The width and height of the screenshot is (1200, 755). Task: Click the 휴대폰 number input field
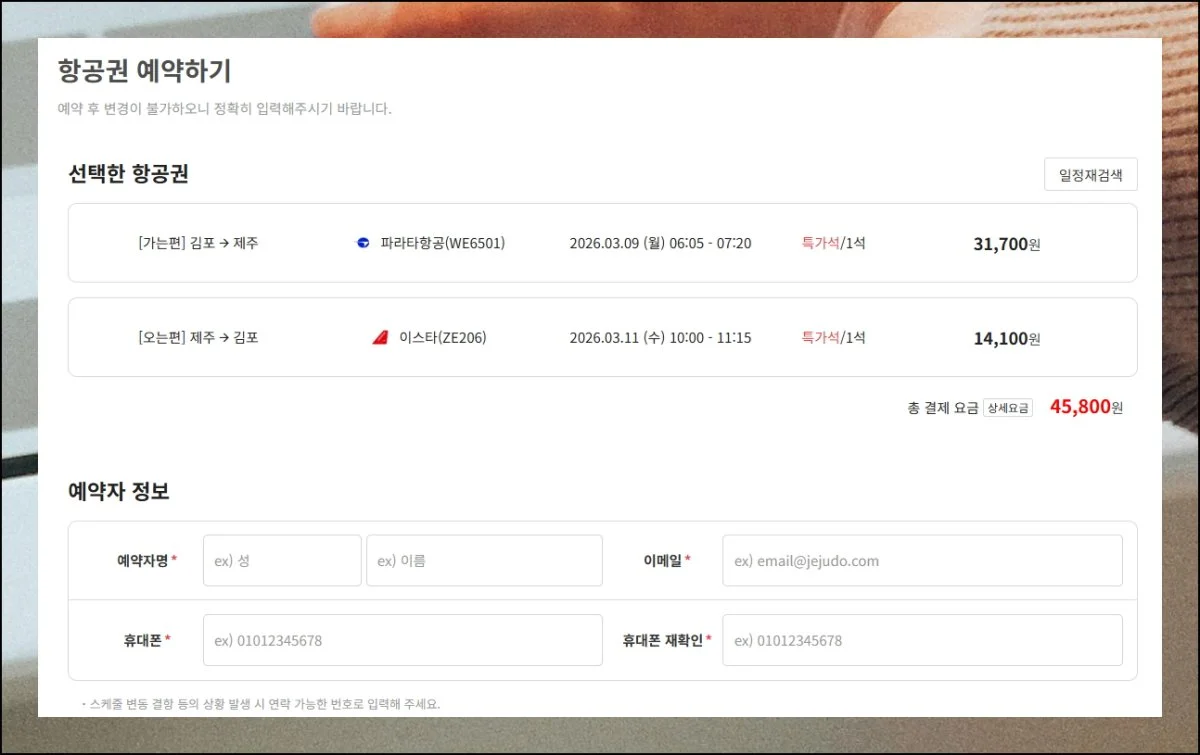pos(402,640)
